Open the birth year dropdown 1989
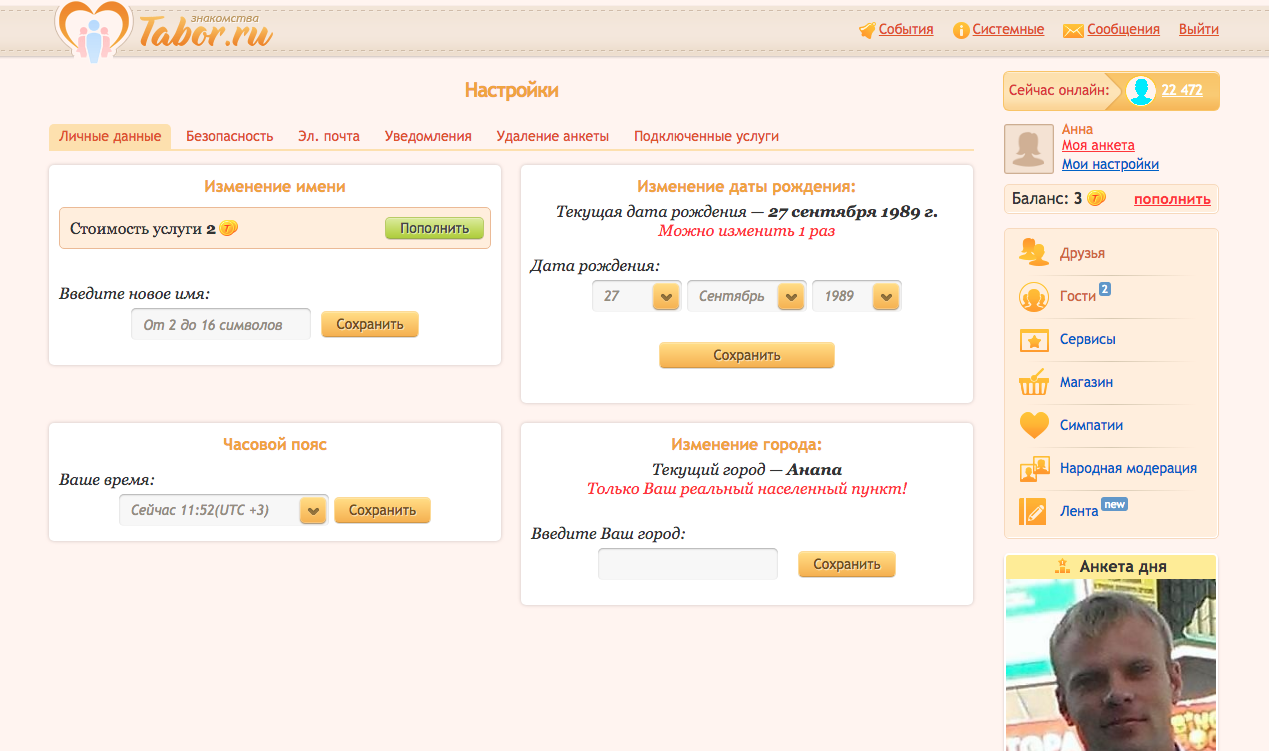Viewport: 1269px width, 751px height. coord(856,297)
